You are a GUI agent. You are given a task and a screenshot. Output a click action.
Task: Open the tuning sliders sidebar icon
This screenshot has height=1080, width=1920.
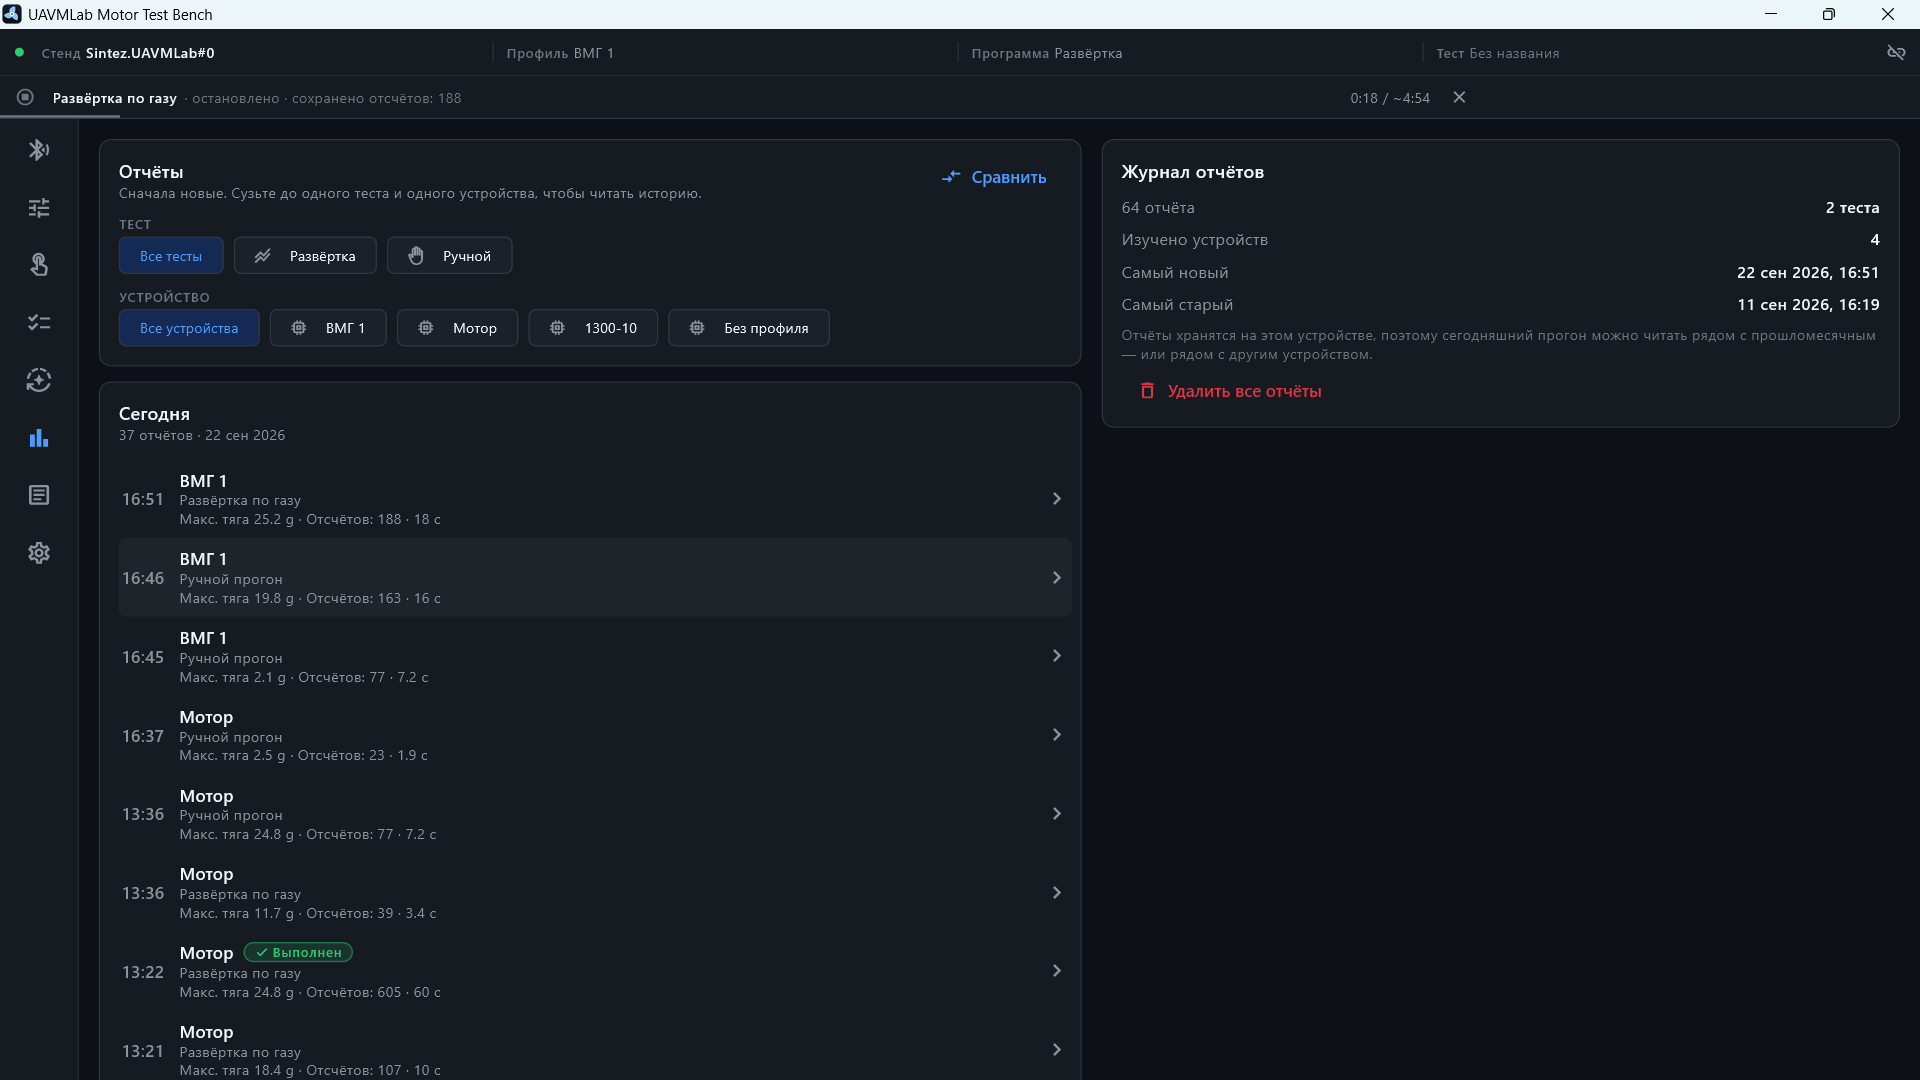click(x=39, y=208)
